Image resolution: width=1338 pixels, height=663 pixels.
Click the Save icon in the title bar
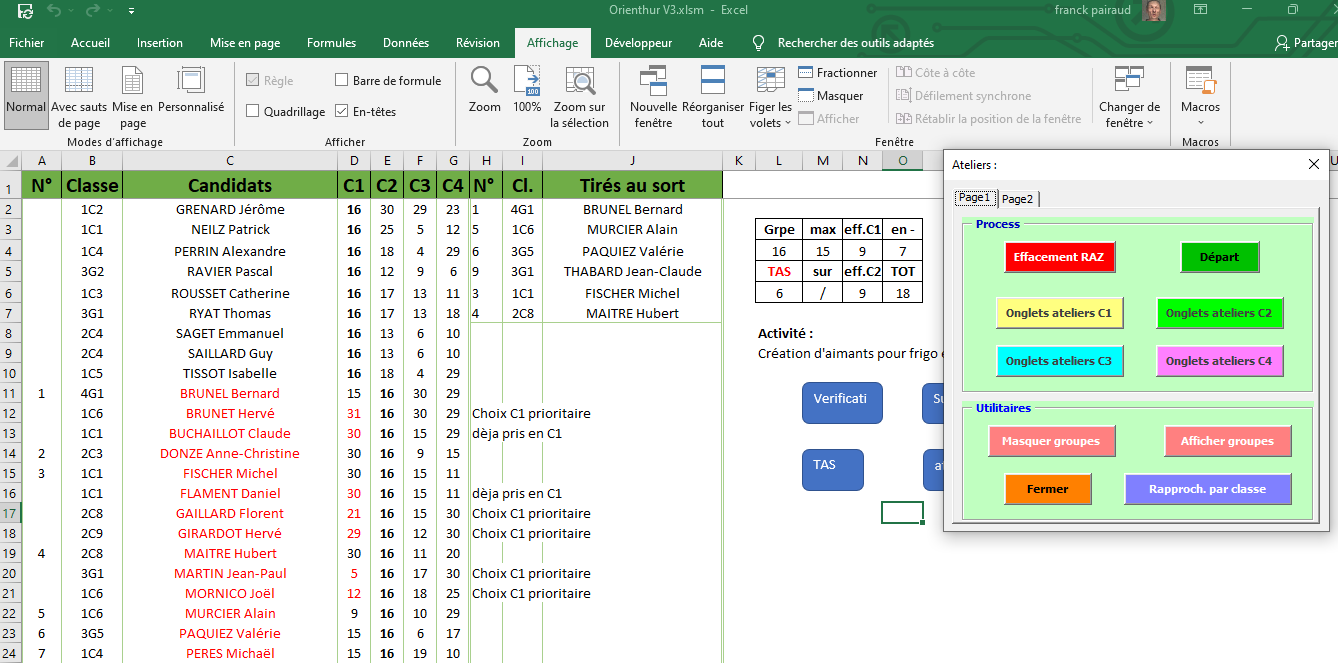pyautogui.click(x=24, y=11)
